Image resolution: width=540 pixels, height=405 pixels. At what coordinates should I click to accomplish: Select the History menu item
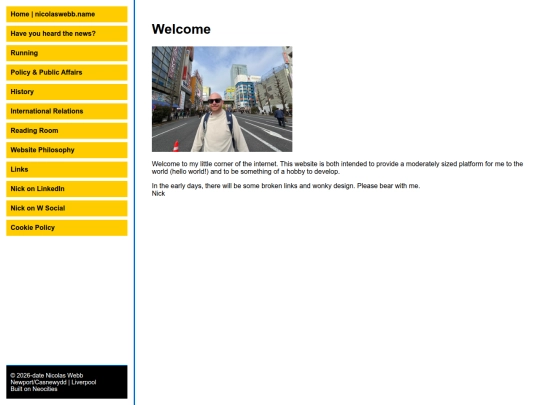67,92
